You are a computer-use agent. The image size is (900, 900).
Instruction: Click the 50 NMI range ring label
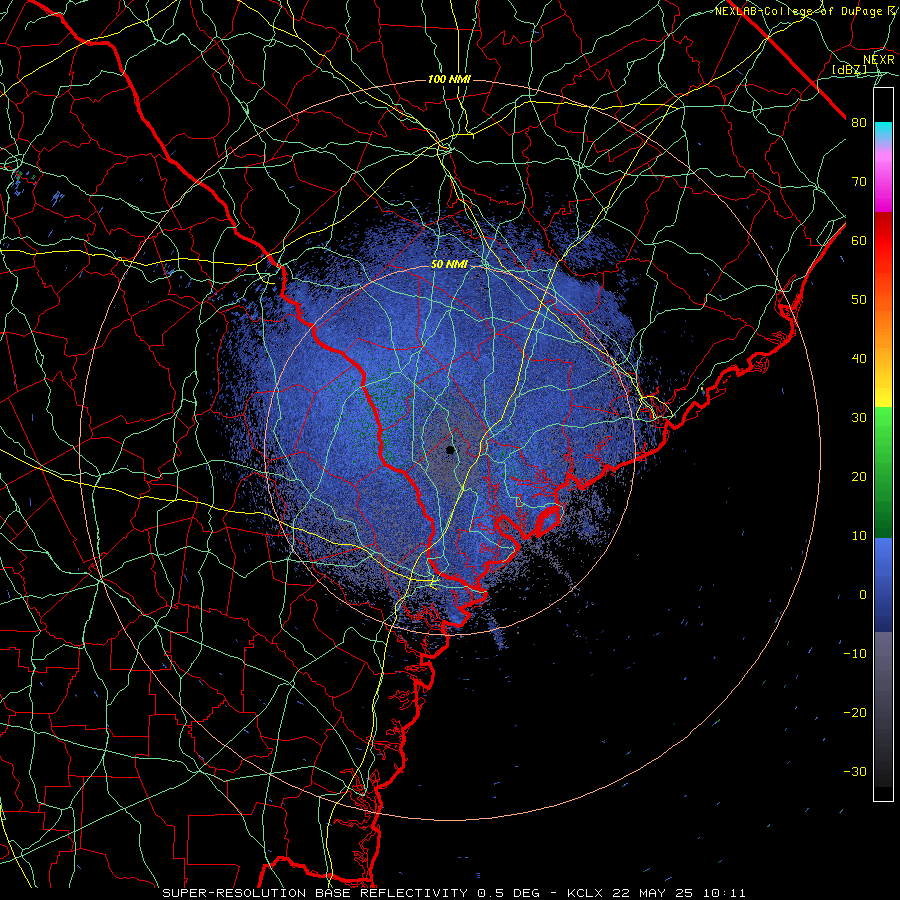[449, 264]
